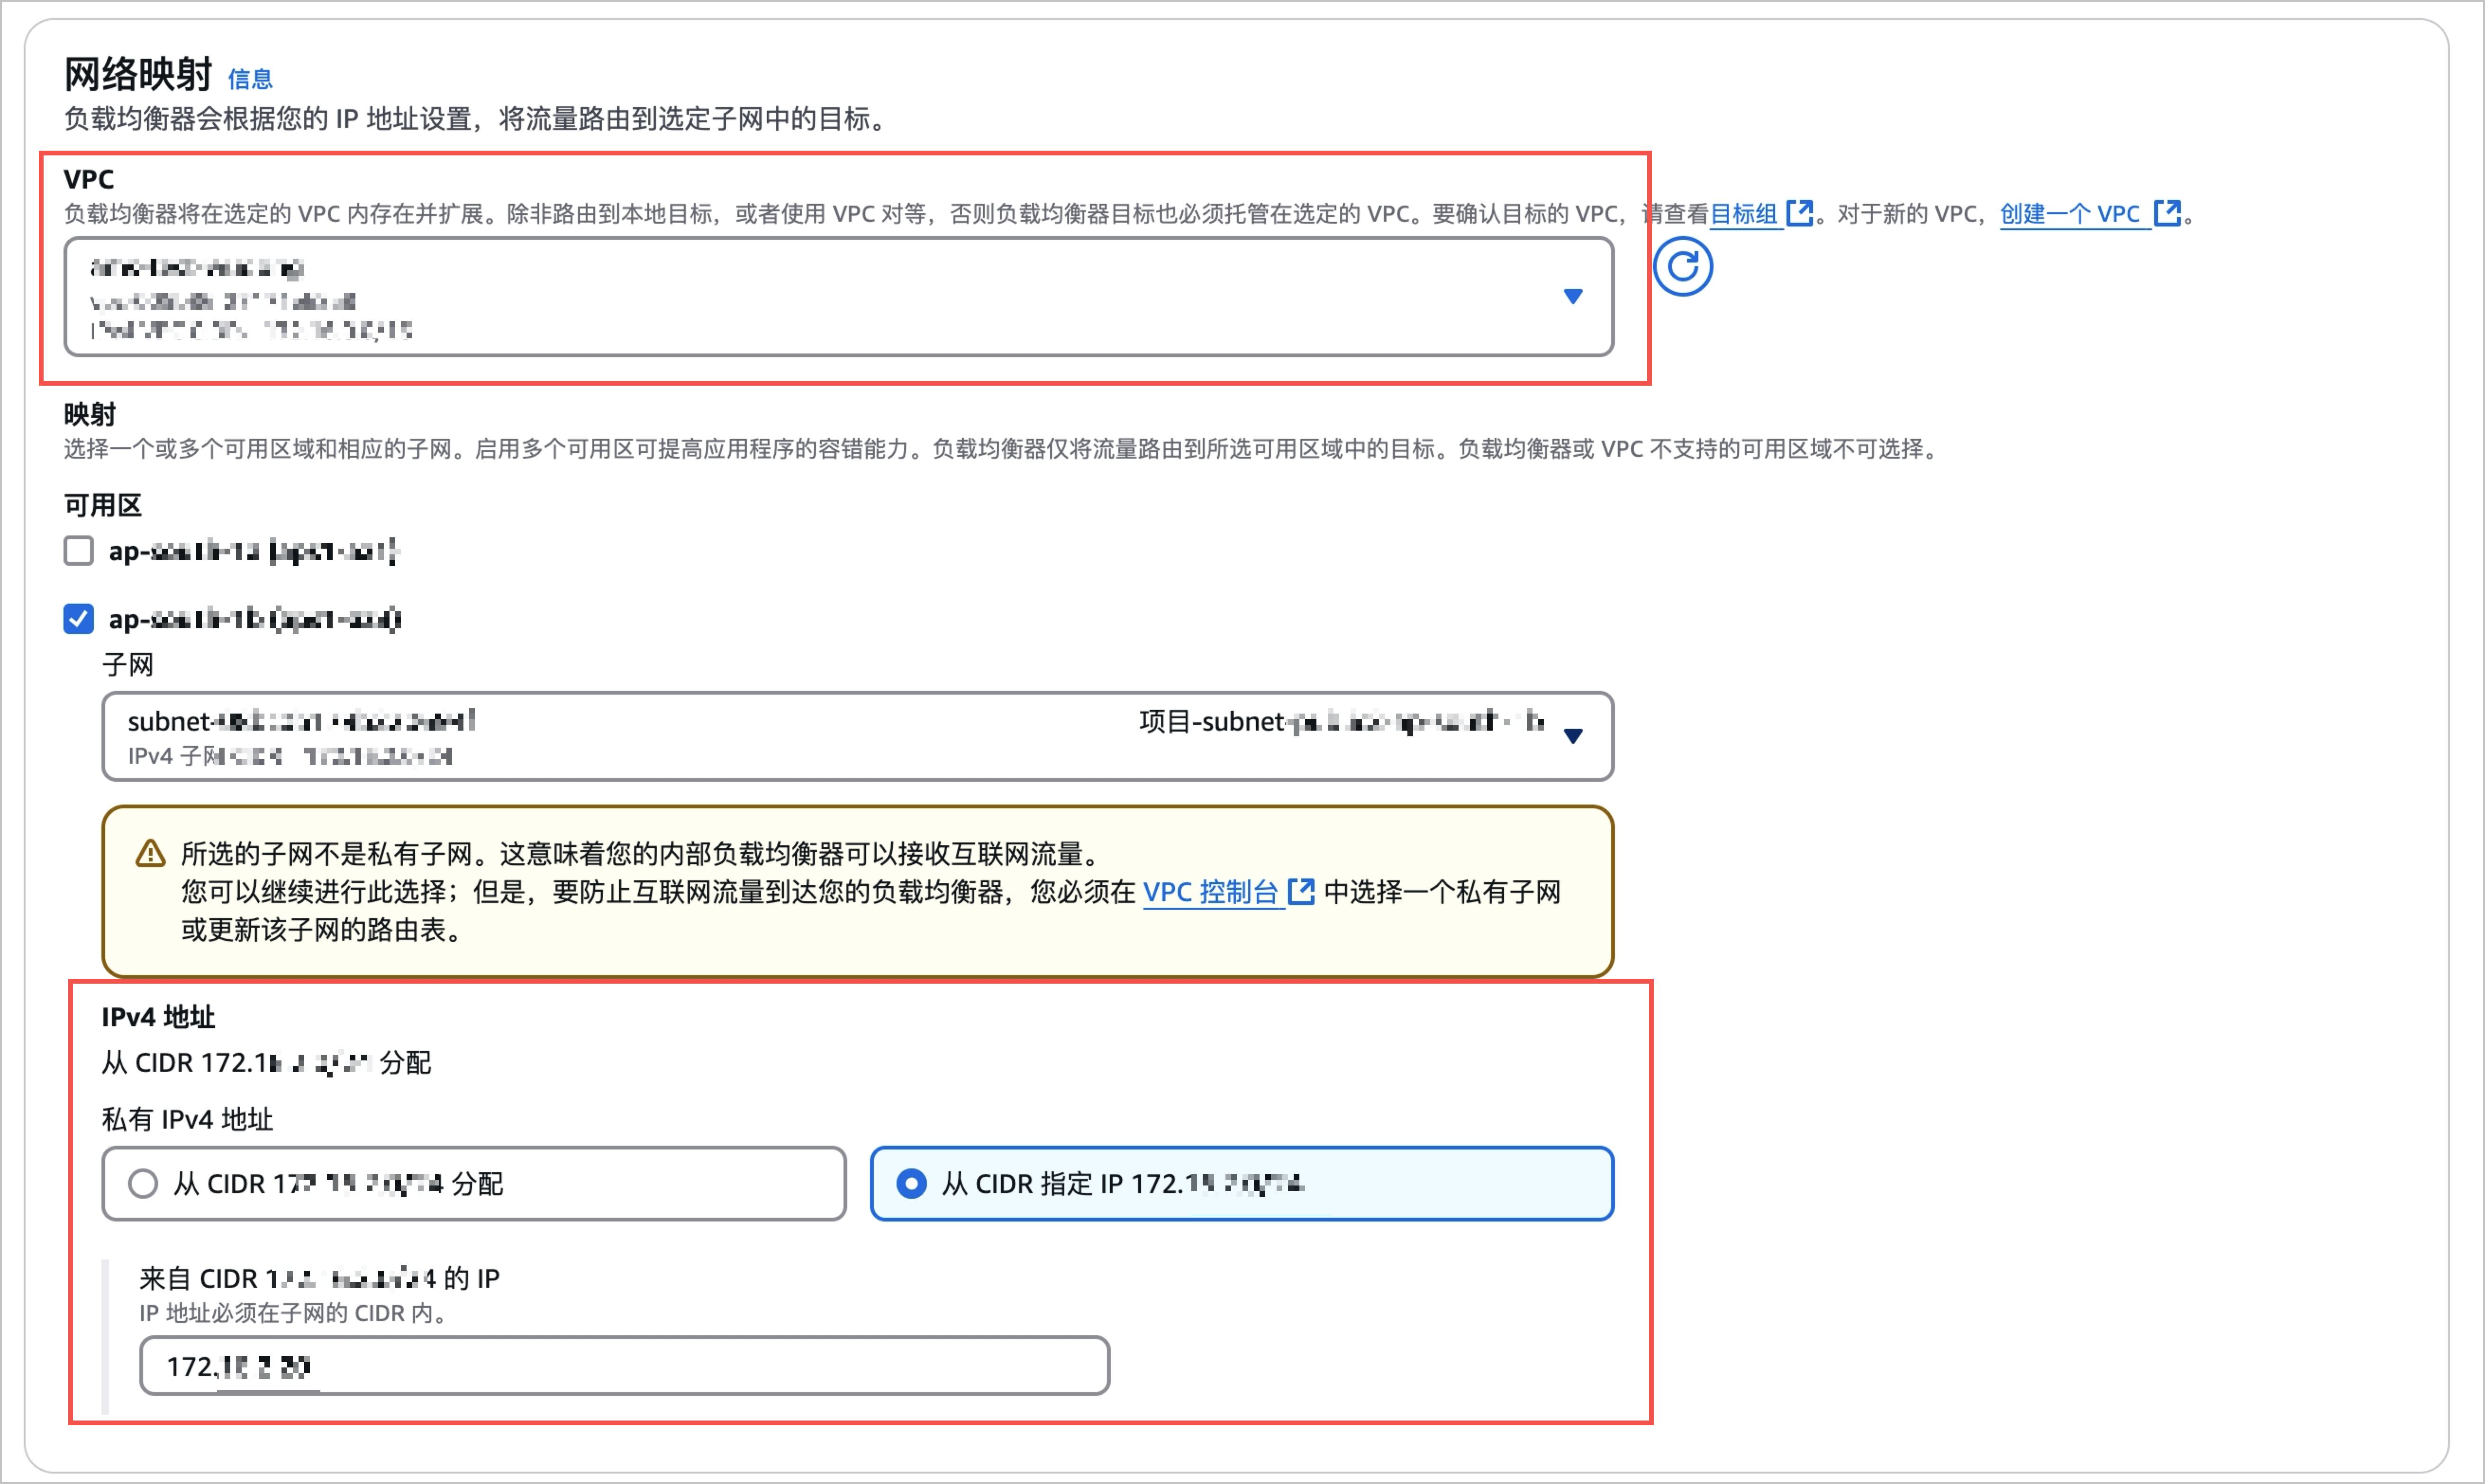Click external link icon beside 创建一个 VPC
This screenshot has height=1484, width=2485.
(2166, 213)
